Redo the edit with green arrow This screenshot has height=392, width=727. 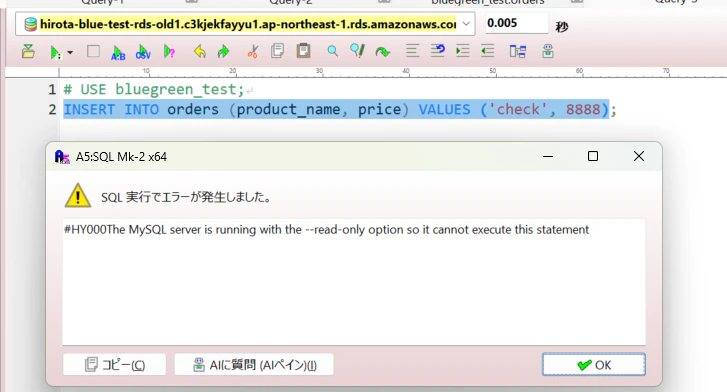pyautogui.click(x=223, y=51)
